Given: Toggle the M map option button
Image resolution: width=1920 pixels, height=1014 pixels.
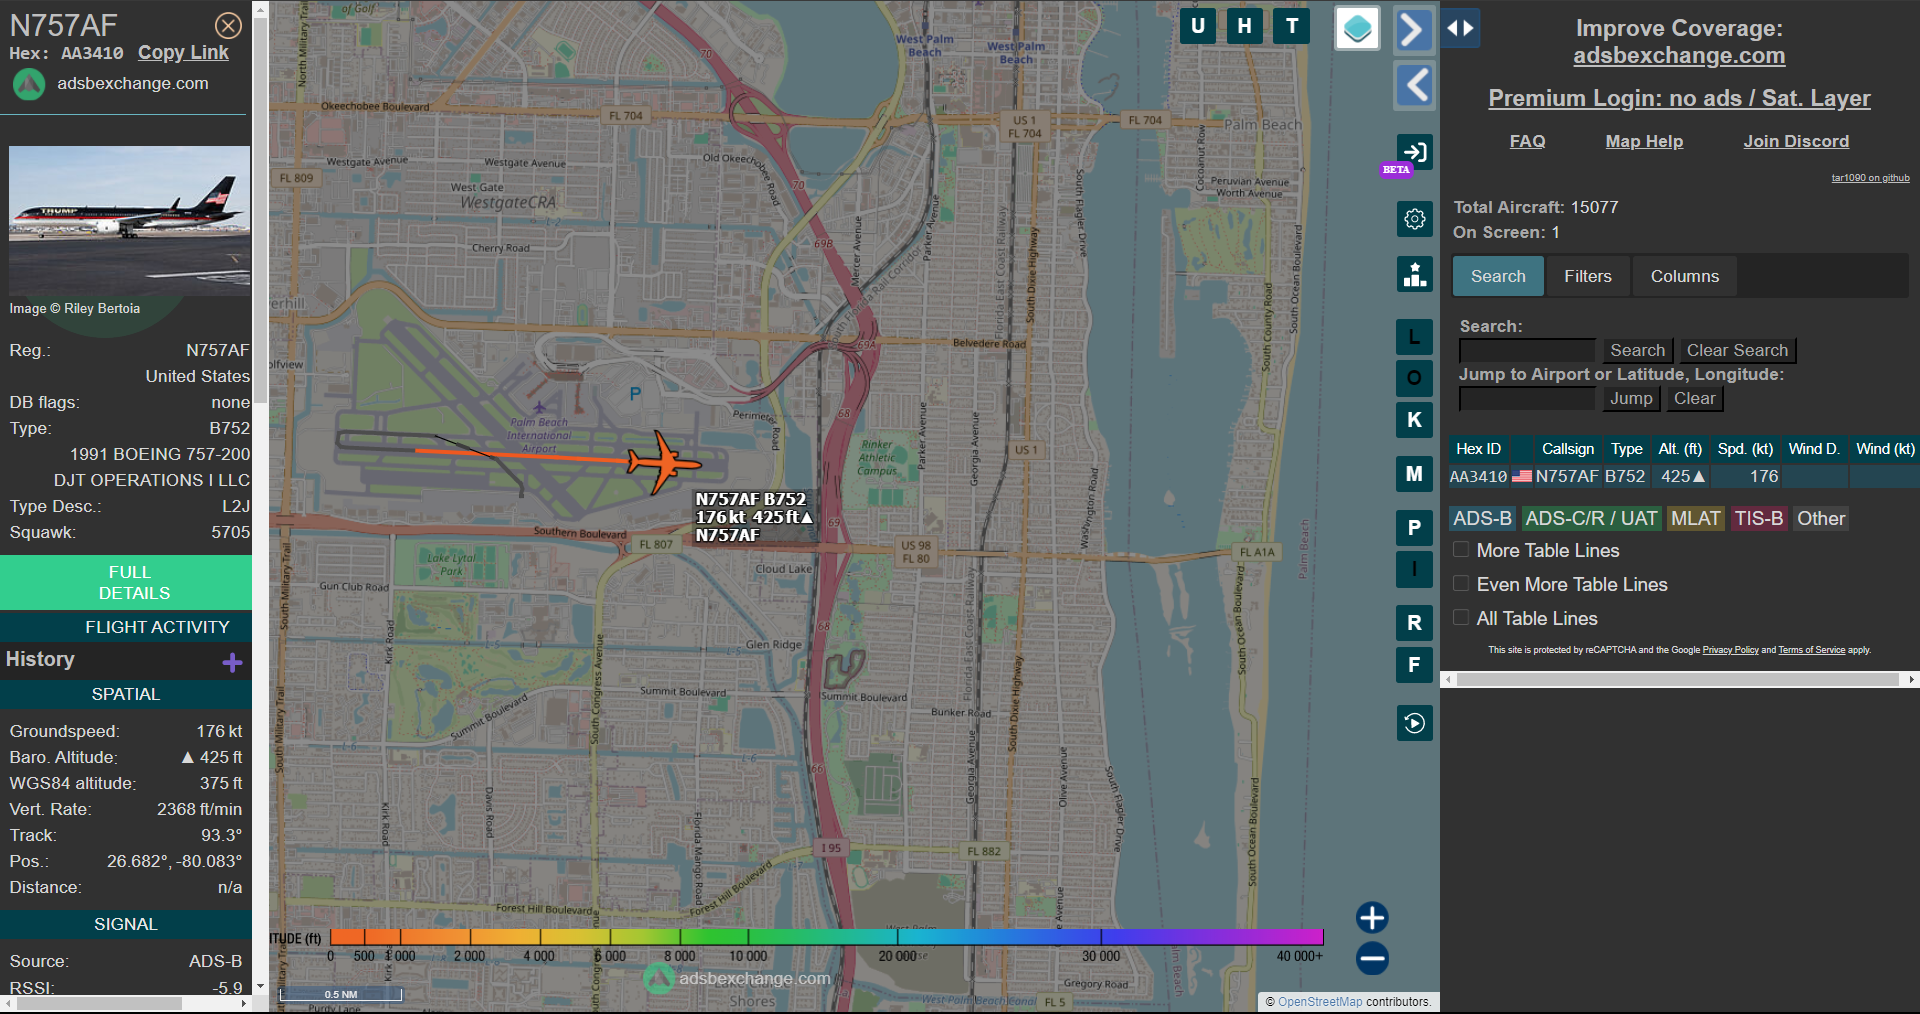Looking at the screenshot, I should pyautogui.click(x=1414, y=474).
